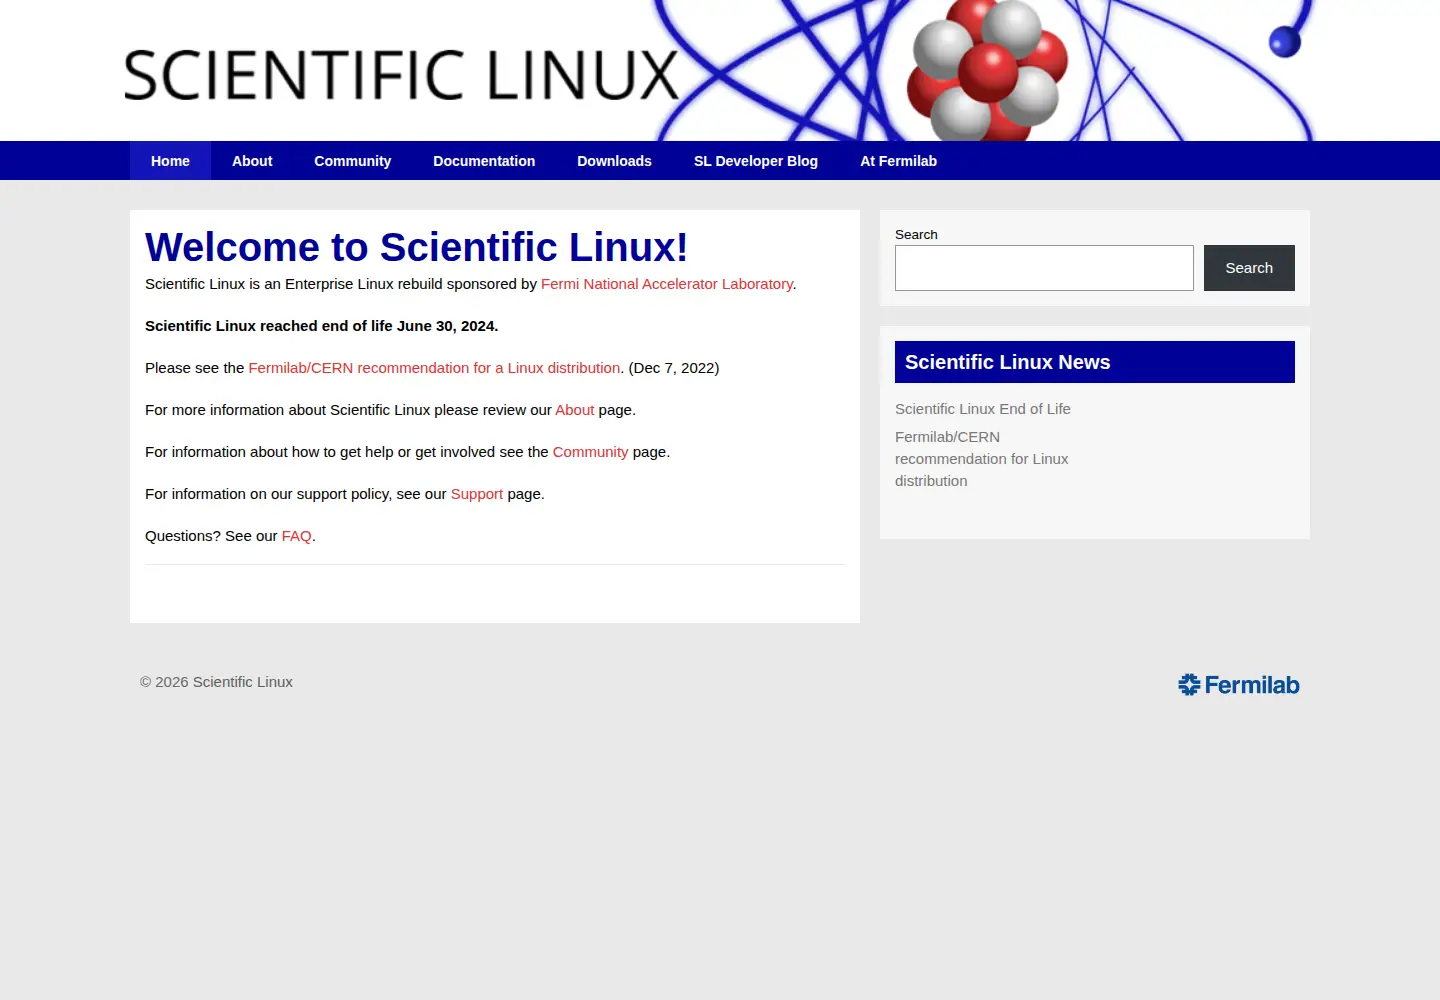This screenshot has height=1000, width=1440.
Task: Read the Scientific Linux End of Life news
Action: pos(983,409)
